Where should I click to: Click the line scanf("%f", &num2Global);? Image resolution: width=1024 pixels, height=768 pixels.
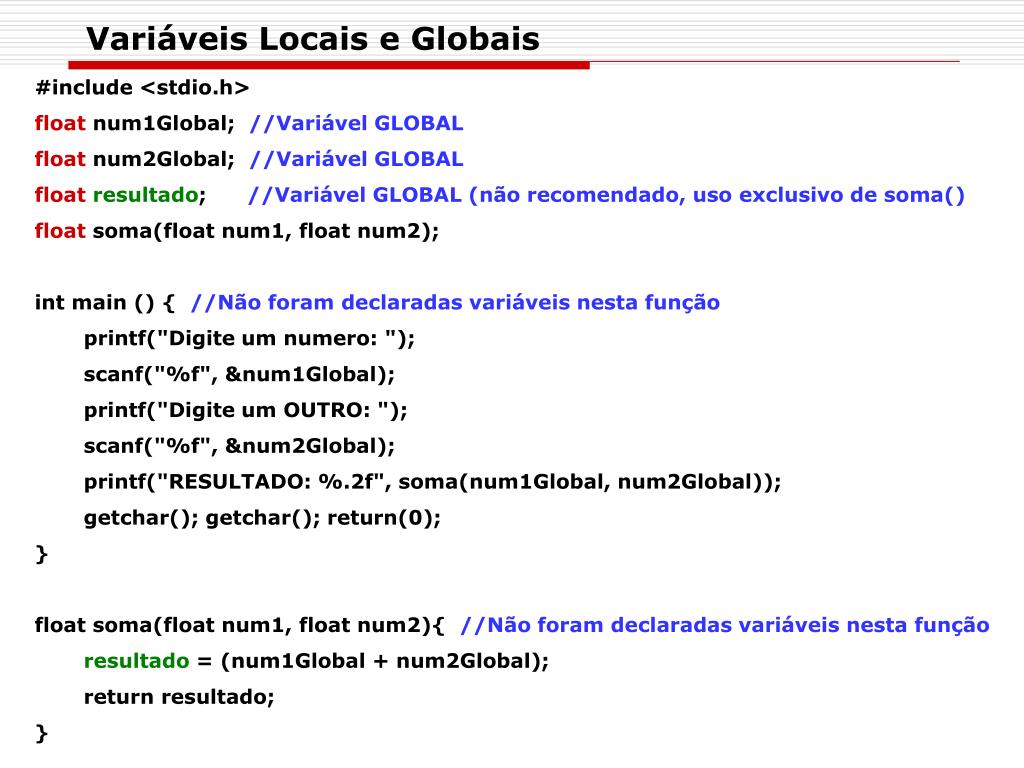(x=239, y=446)
